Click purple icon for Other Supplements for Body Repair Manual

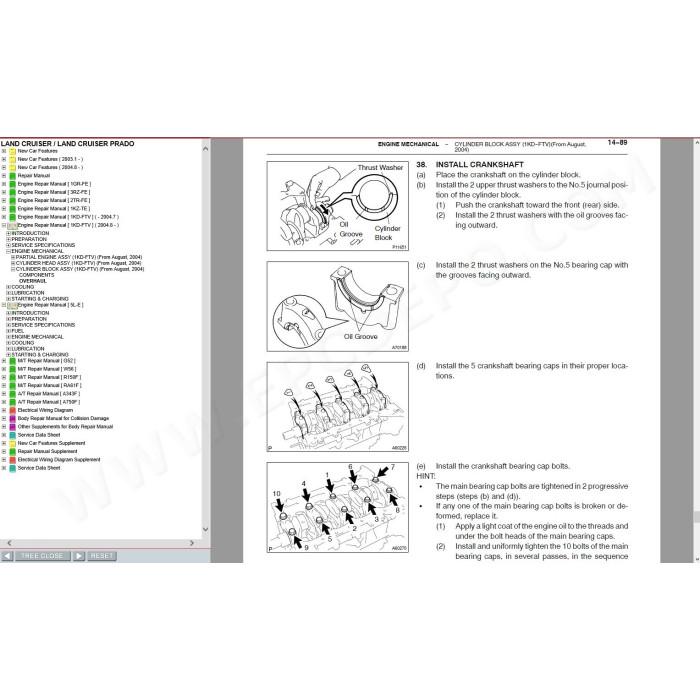click(x=12, y=427)
